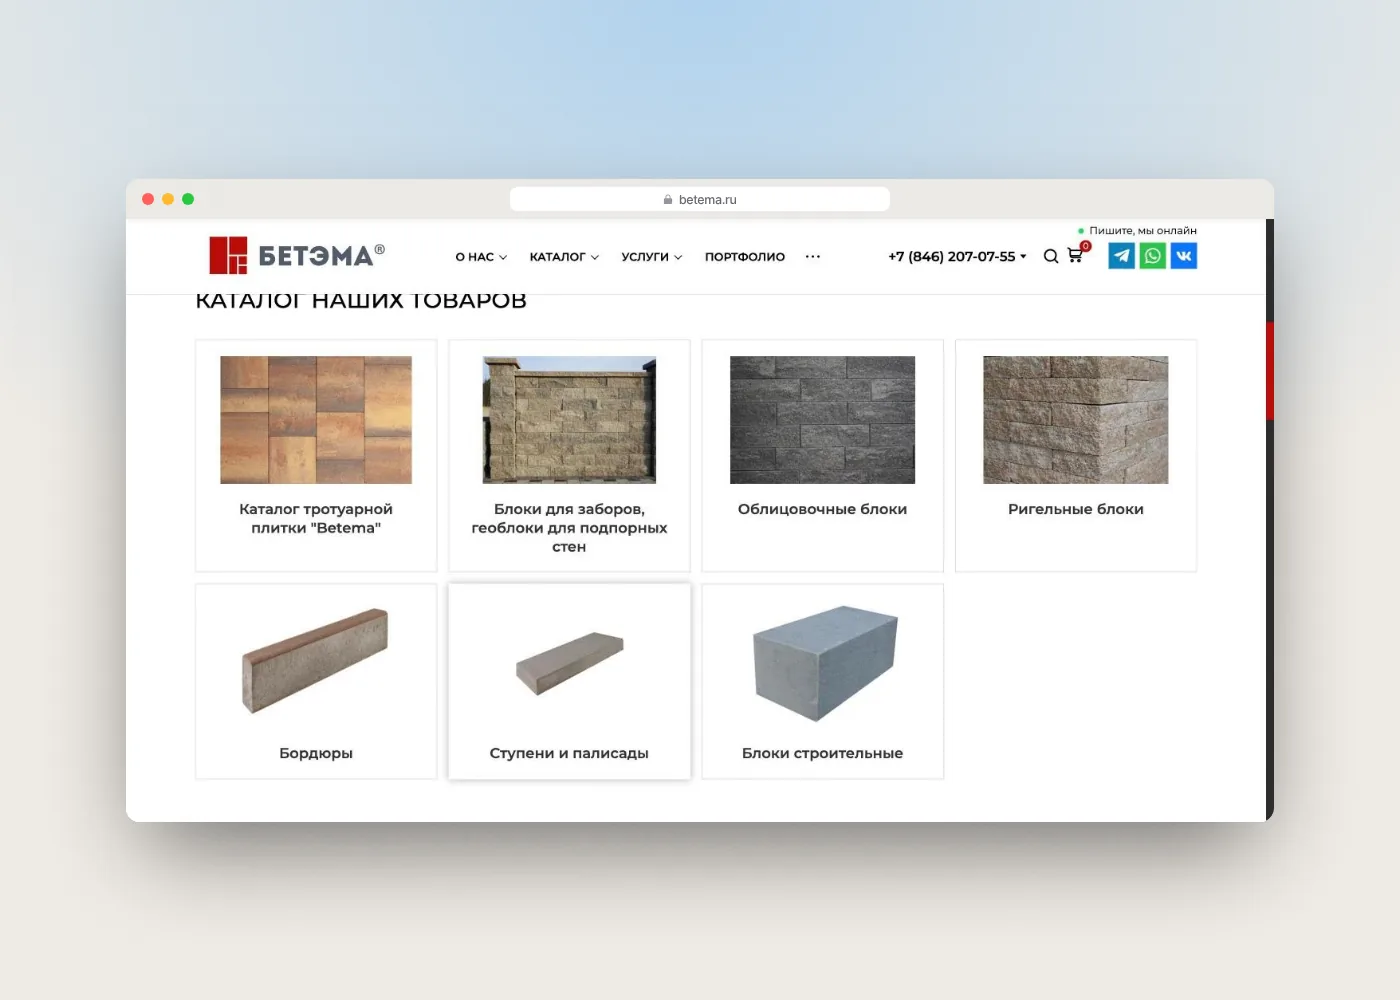This screenshot has height=1000, width=1400.
Task: Click the fence blocks wall thumbnail
Action: pos(569,420)
